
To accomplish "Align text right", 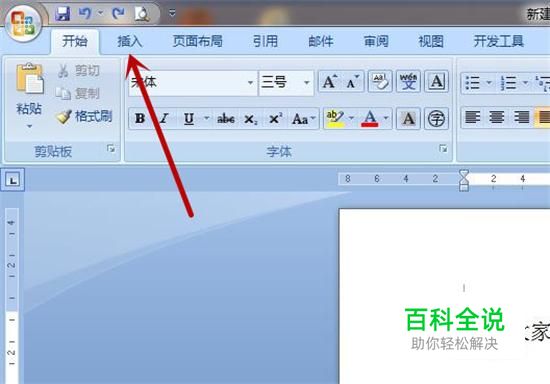I will click(x=521, y=117).
